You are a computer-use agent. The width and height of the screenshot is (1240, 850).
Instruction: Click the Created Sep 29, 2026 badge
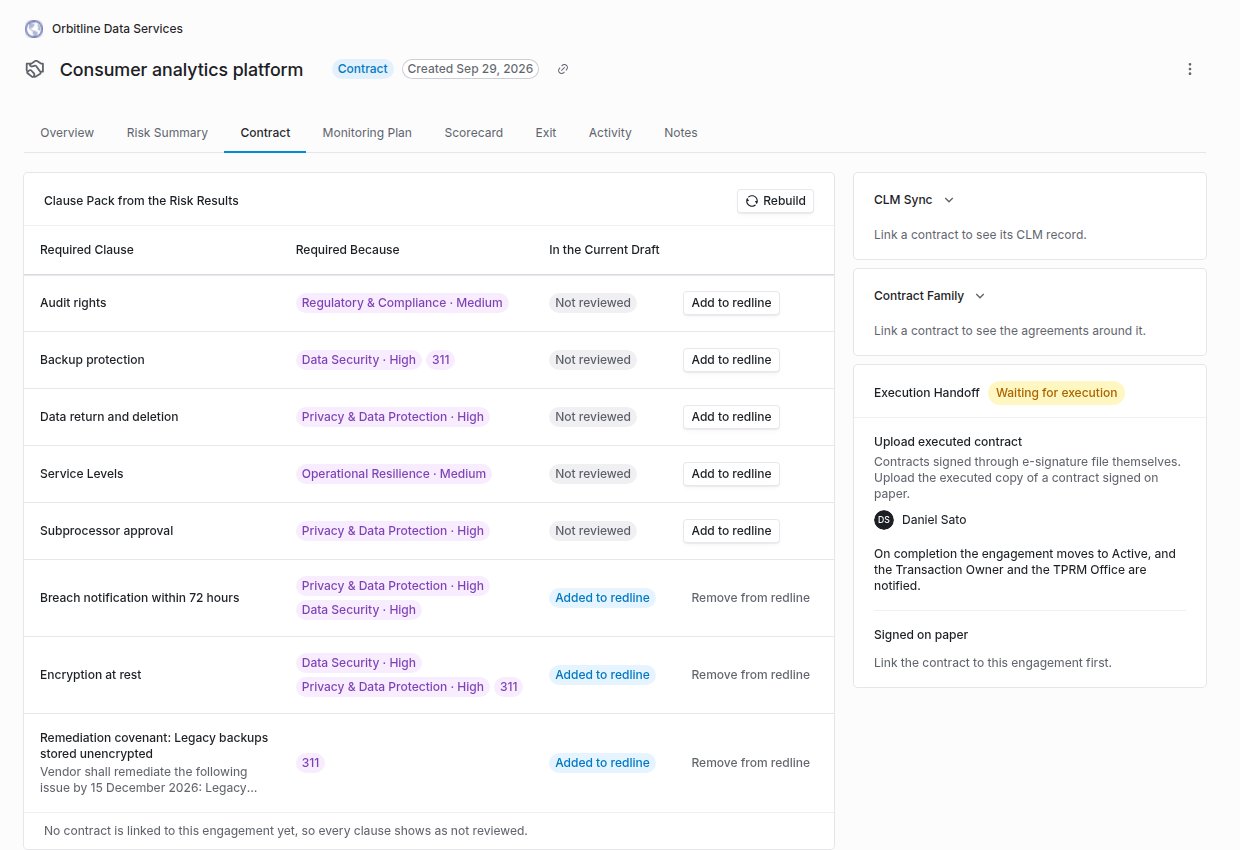[470, 69]
